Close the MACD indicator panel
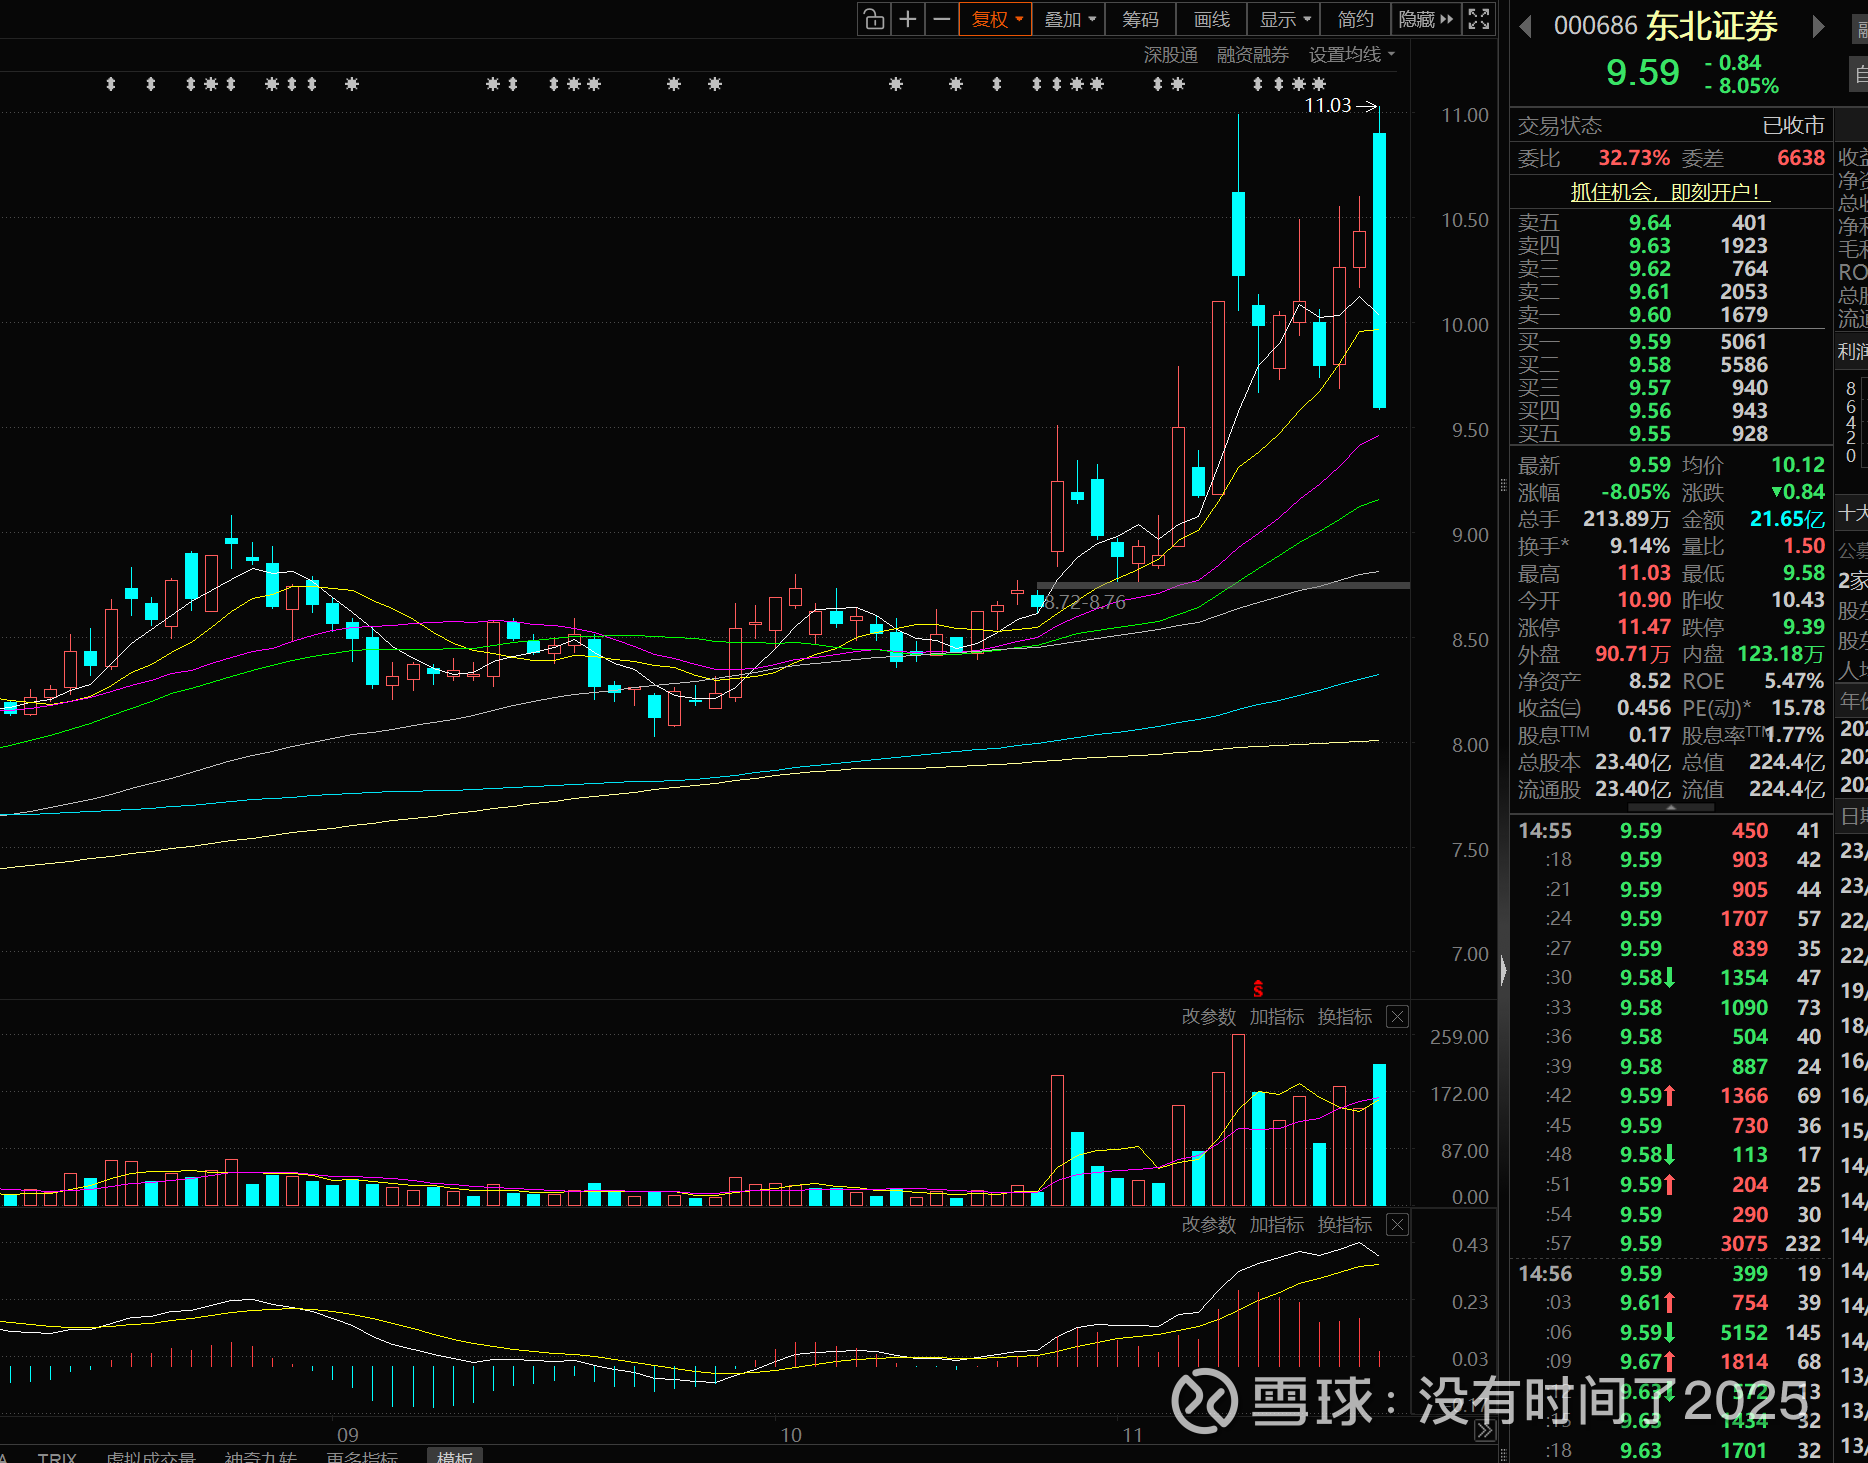Screen dimensions: 1868x1463 point(1398,1225)
